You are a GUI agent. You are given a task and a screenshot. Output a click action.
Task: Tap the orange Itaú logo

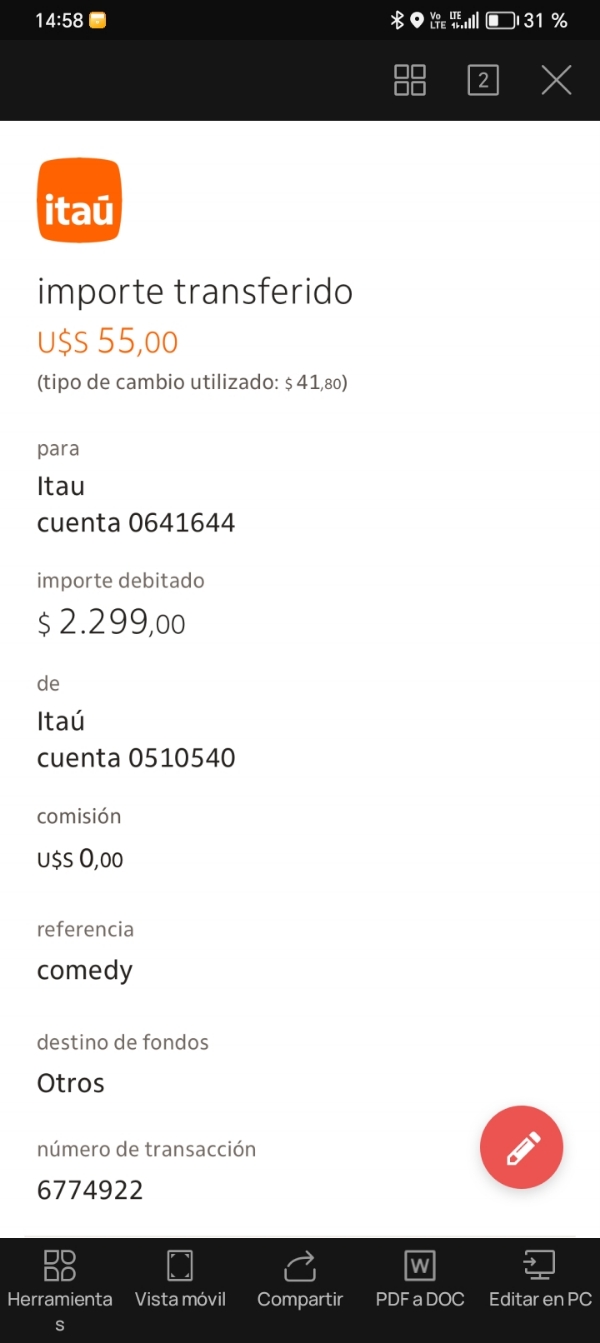click(79, 201)
